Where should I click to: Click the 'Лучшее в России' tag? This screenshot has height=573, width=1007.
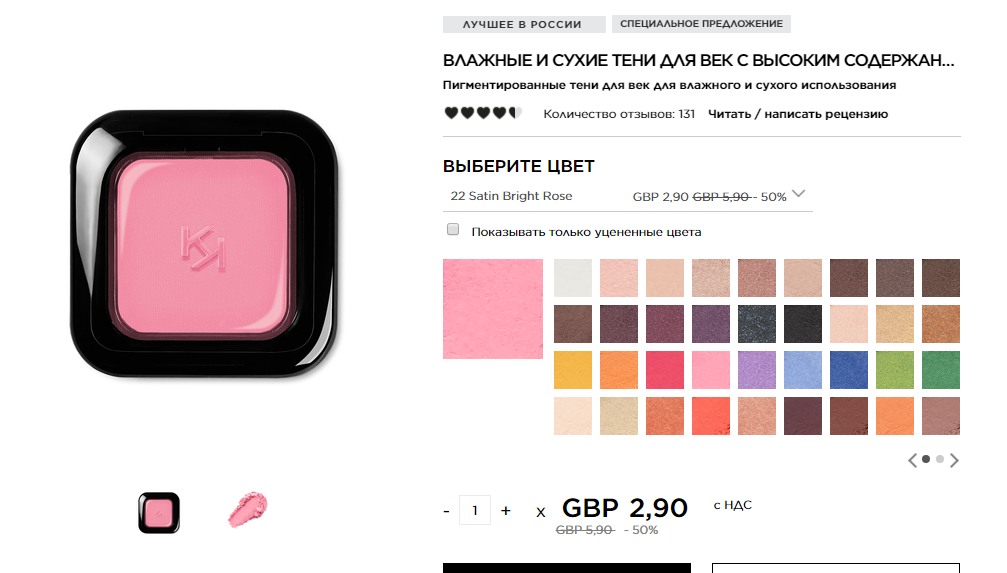point(523,24)
